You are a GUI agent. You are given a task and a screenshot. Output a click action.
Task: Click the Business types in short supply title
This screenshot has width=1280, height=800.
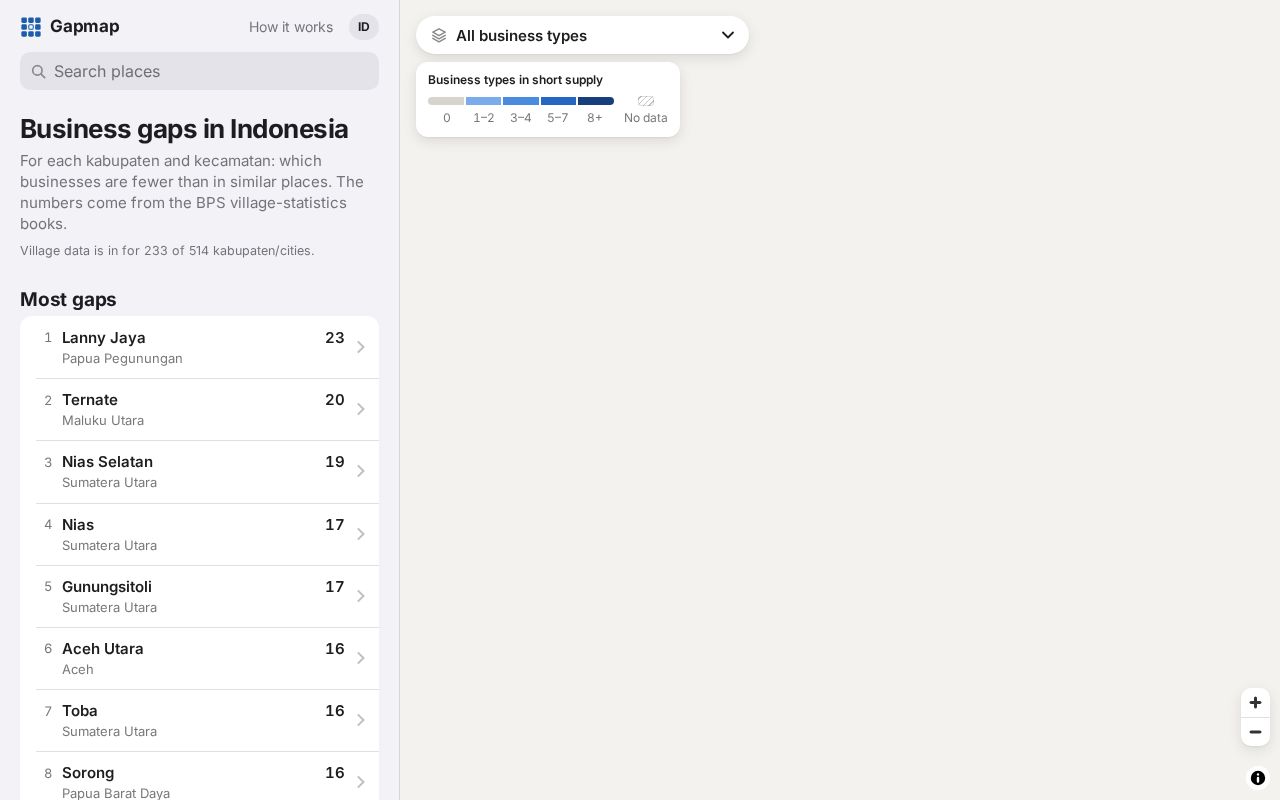tap(515, 80)
